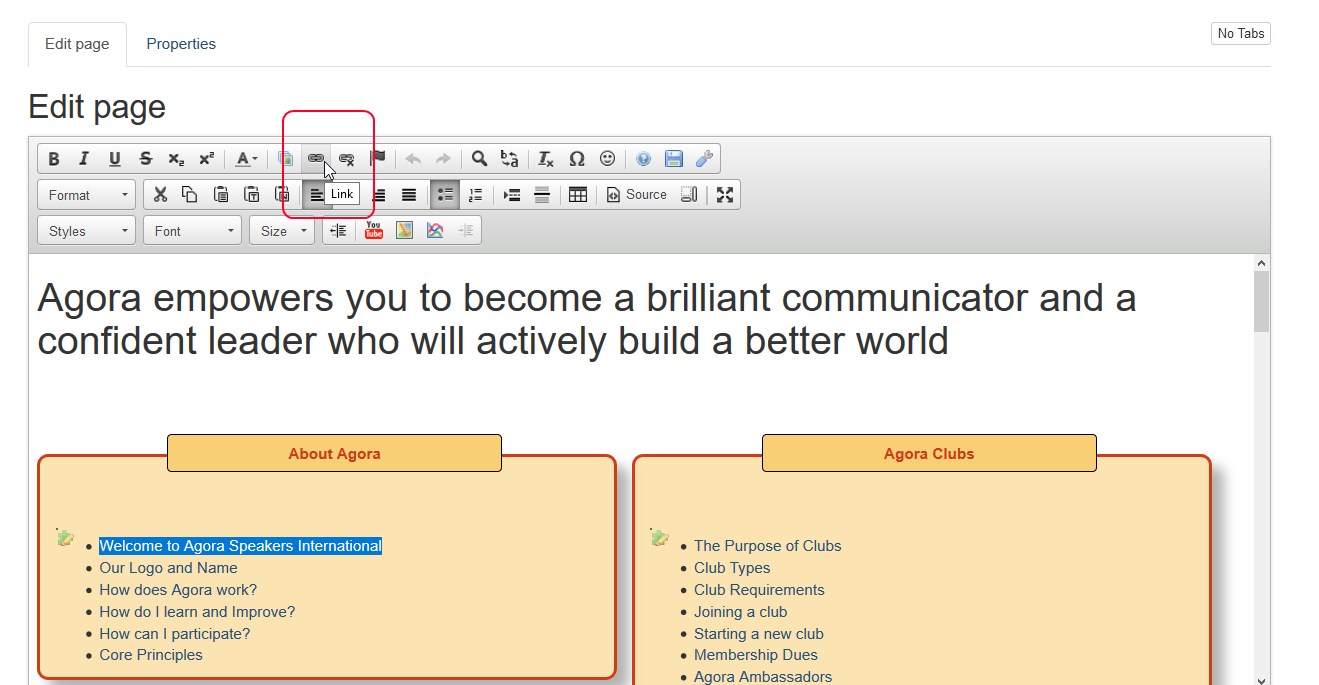This screenshot has width=1319, height=685.
Task: Click the 'Membership Dues' link
Action: tap(756, 655)
